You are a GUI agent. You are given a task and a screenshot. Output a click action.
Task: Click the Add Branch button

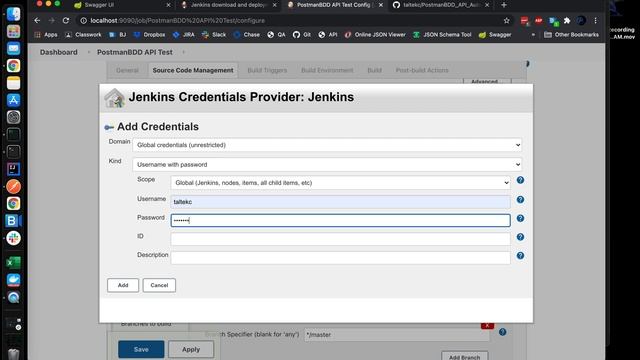coord(464,356)
